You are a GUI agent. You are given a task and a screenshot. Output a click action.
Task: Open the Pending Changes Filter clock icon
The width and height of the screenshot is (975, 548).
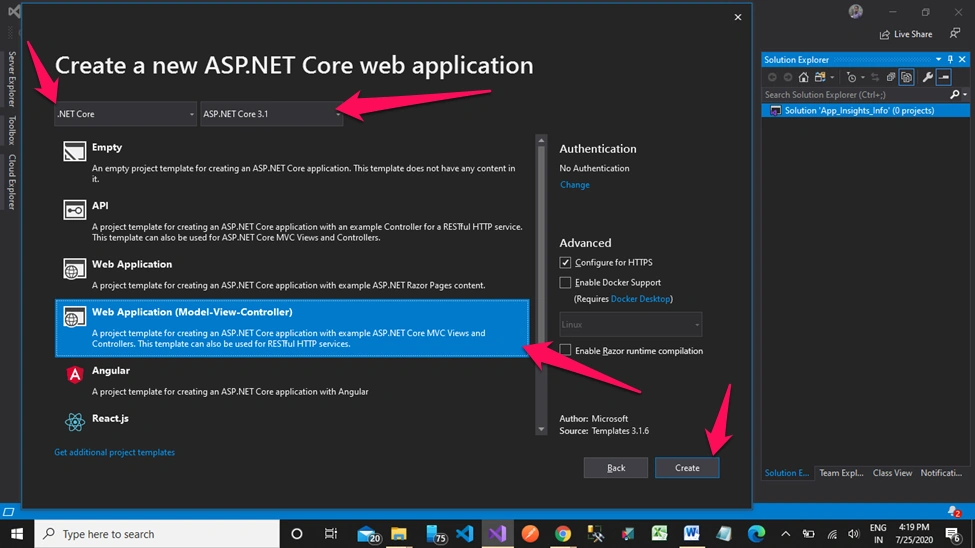851,77
